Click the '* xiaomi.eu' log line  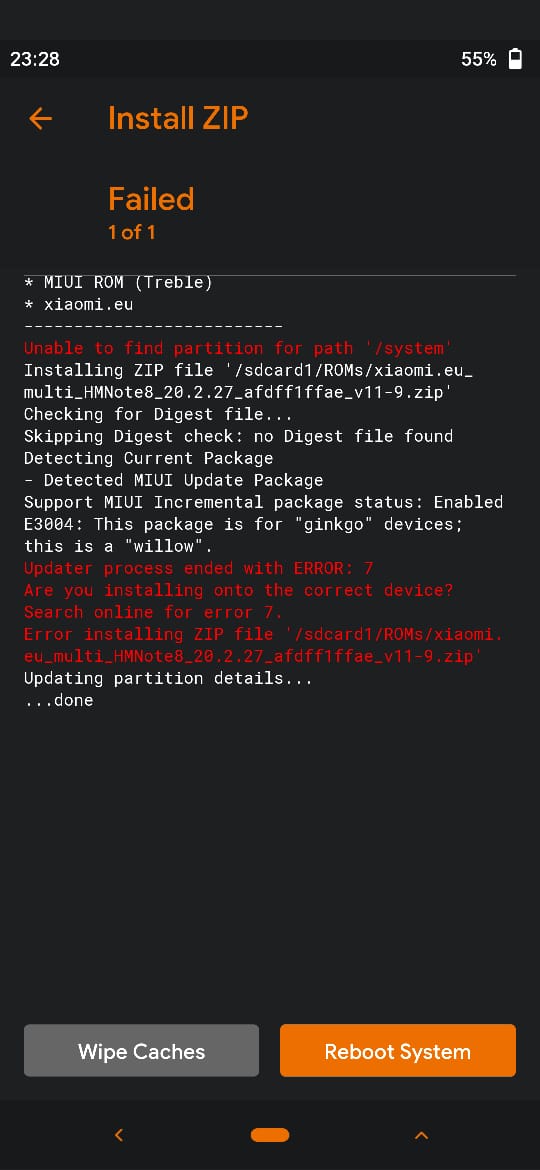click(78, 304)
